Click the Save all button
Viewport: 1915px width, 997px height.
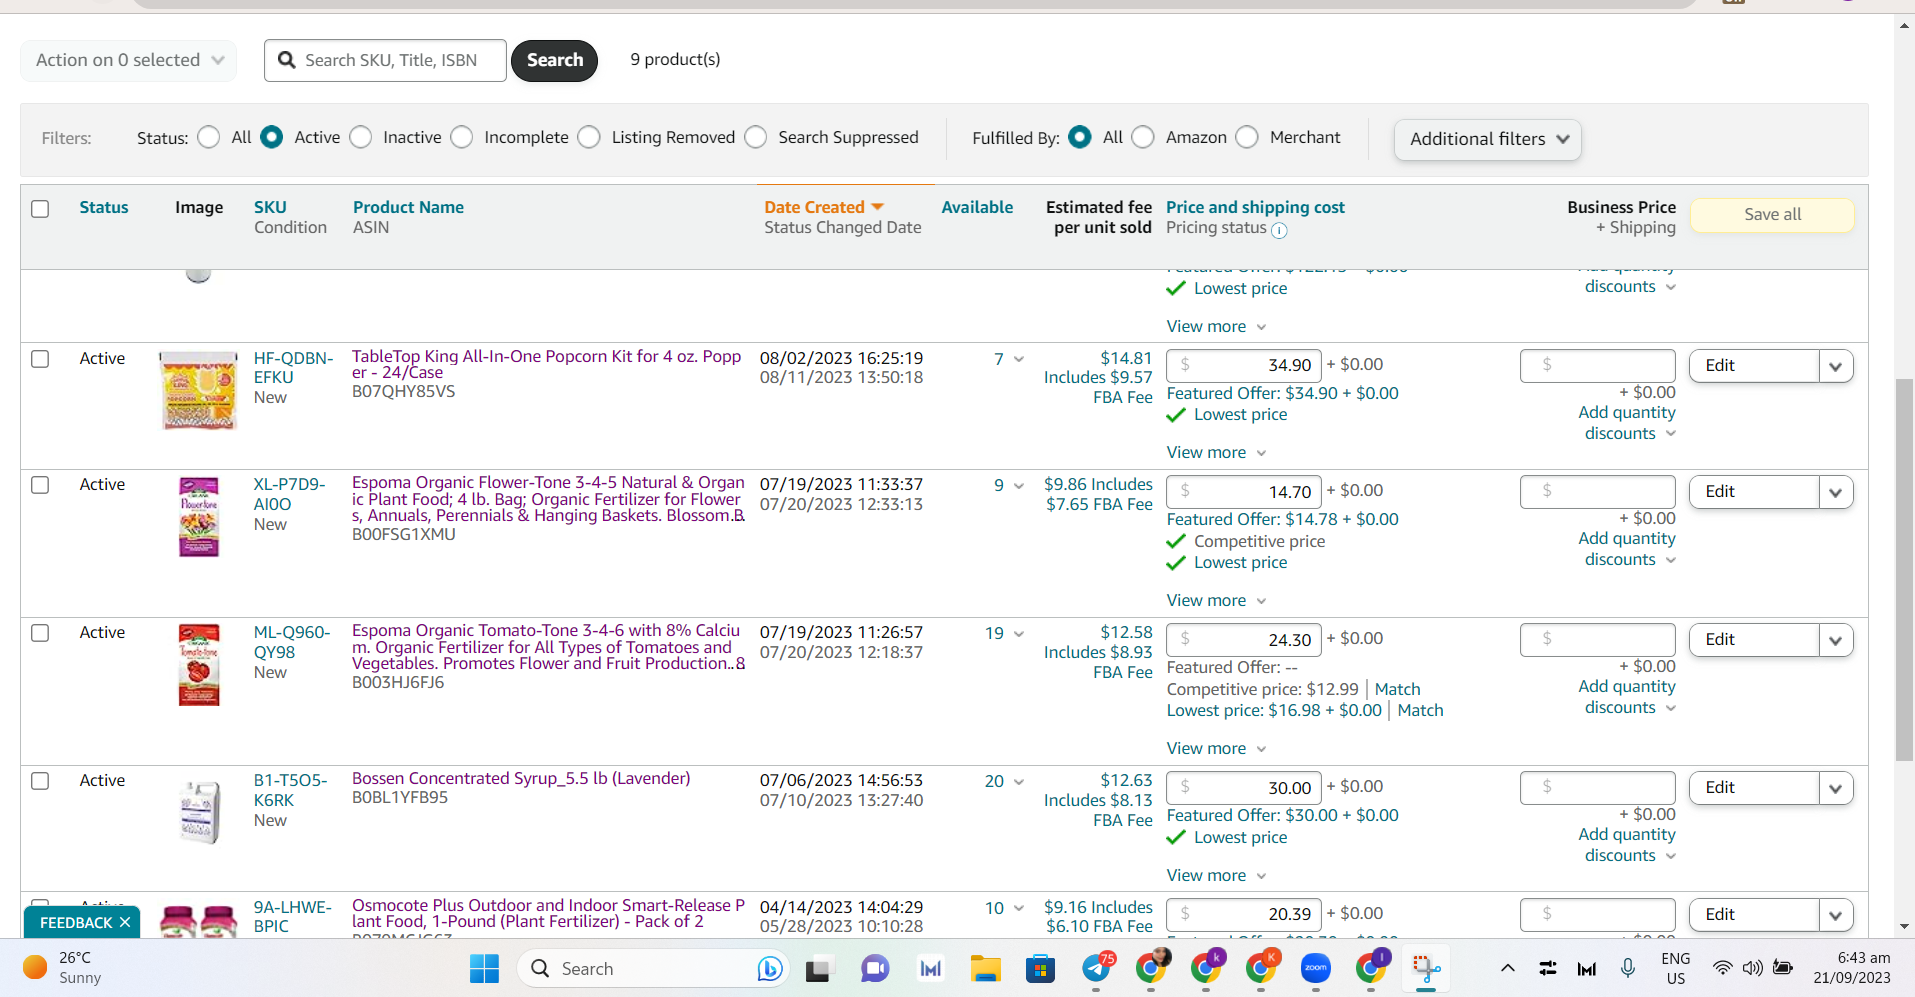(x=1772, y=214)
